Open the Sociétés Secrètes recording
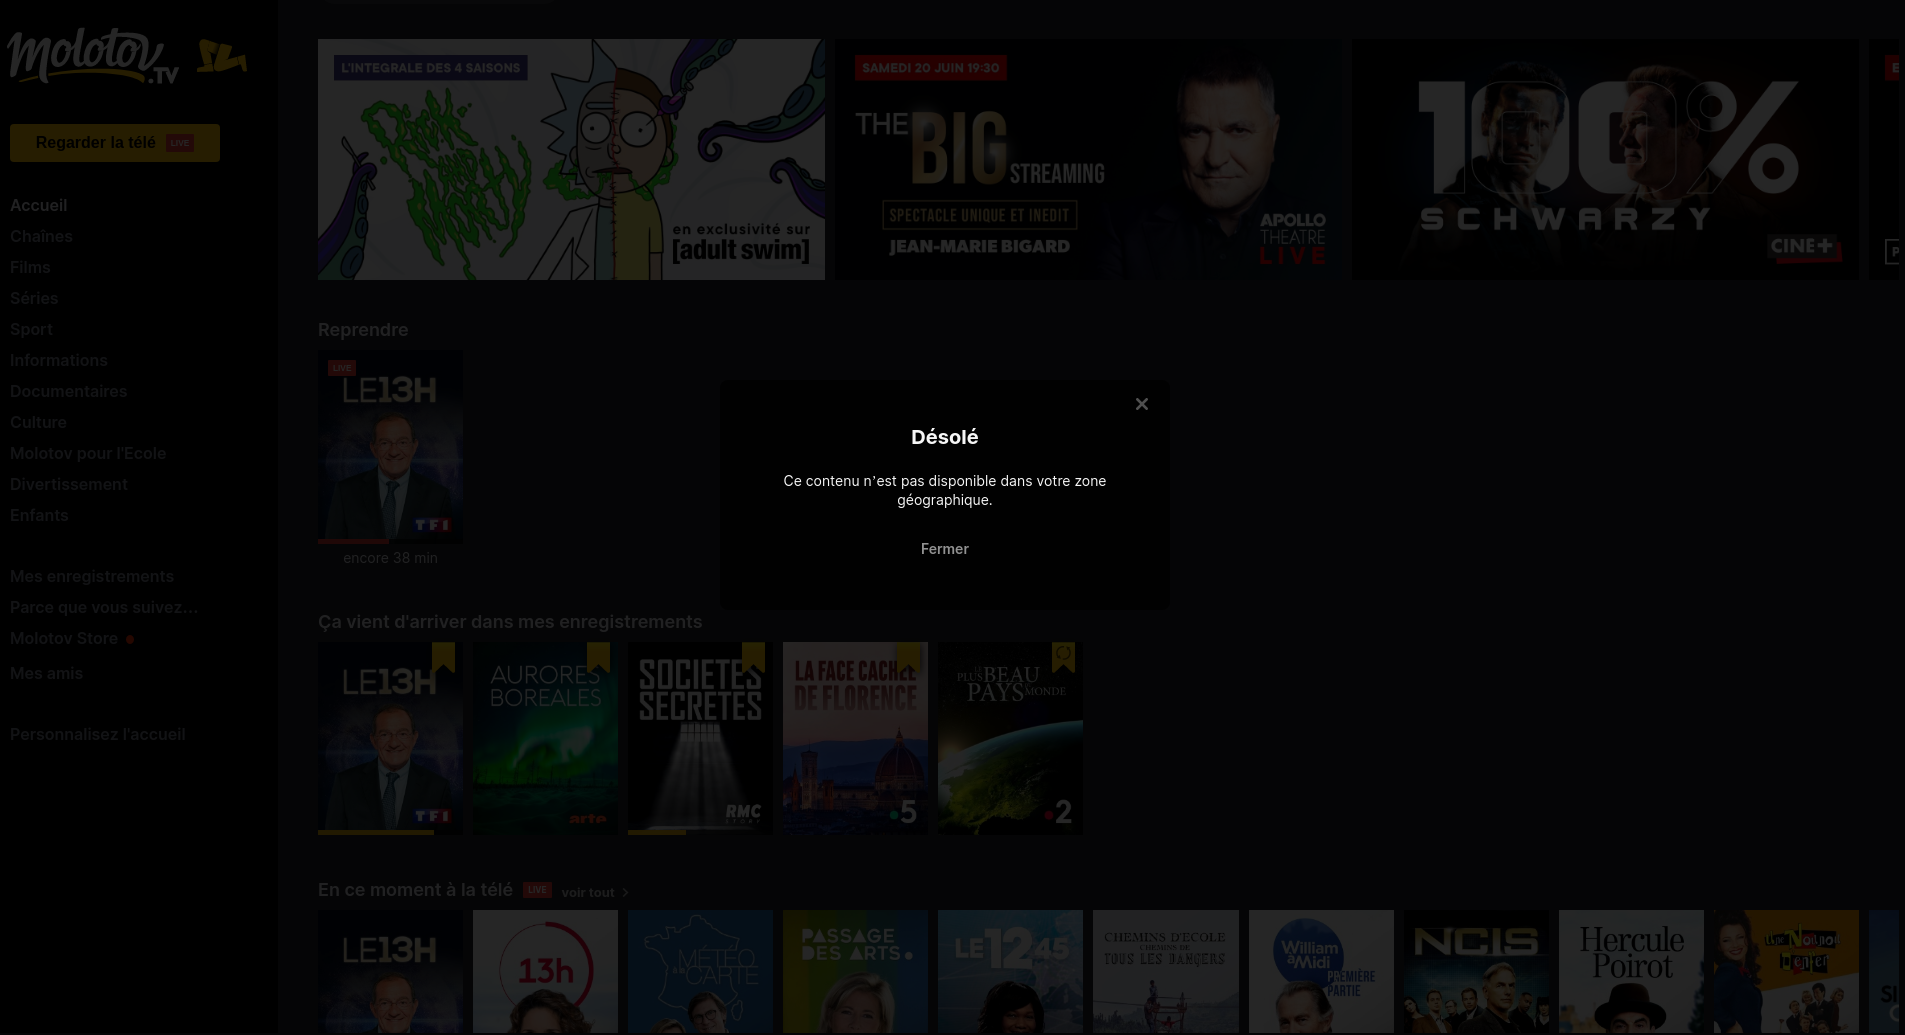 coord(700,737)
